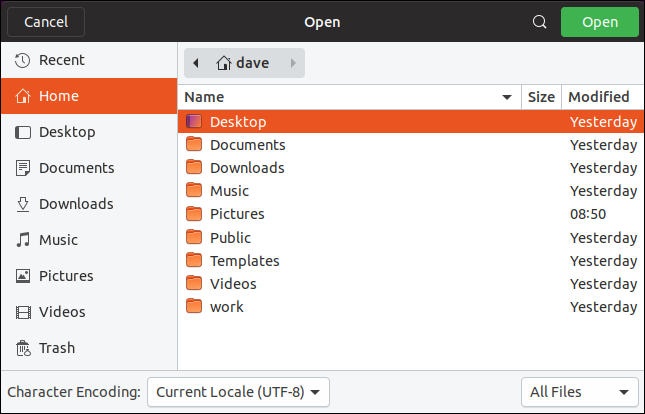The image size is (645, 414).
Task: Click the Pictures folder icon in file list
Action: (194, 214)
